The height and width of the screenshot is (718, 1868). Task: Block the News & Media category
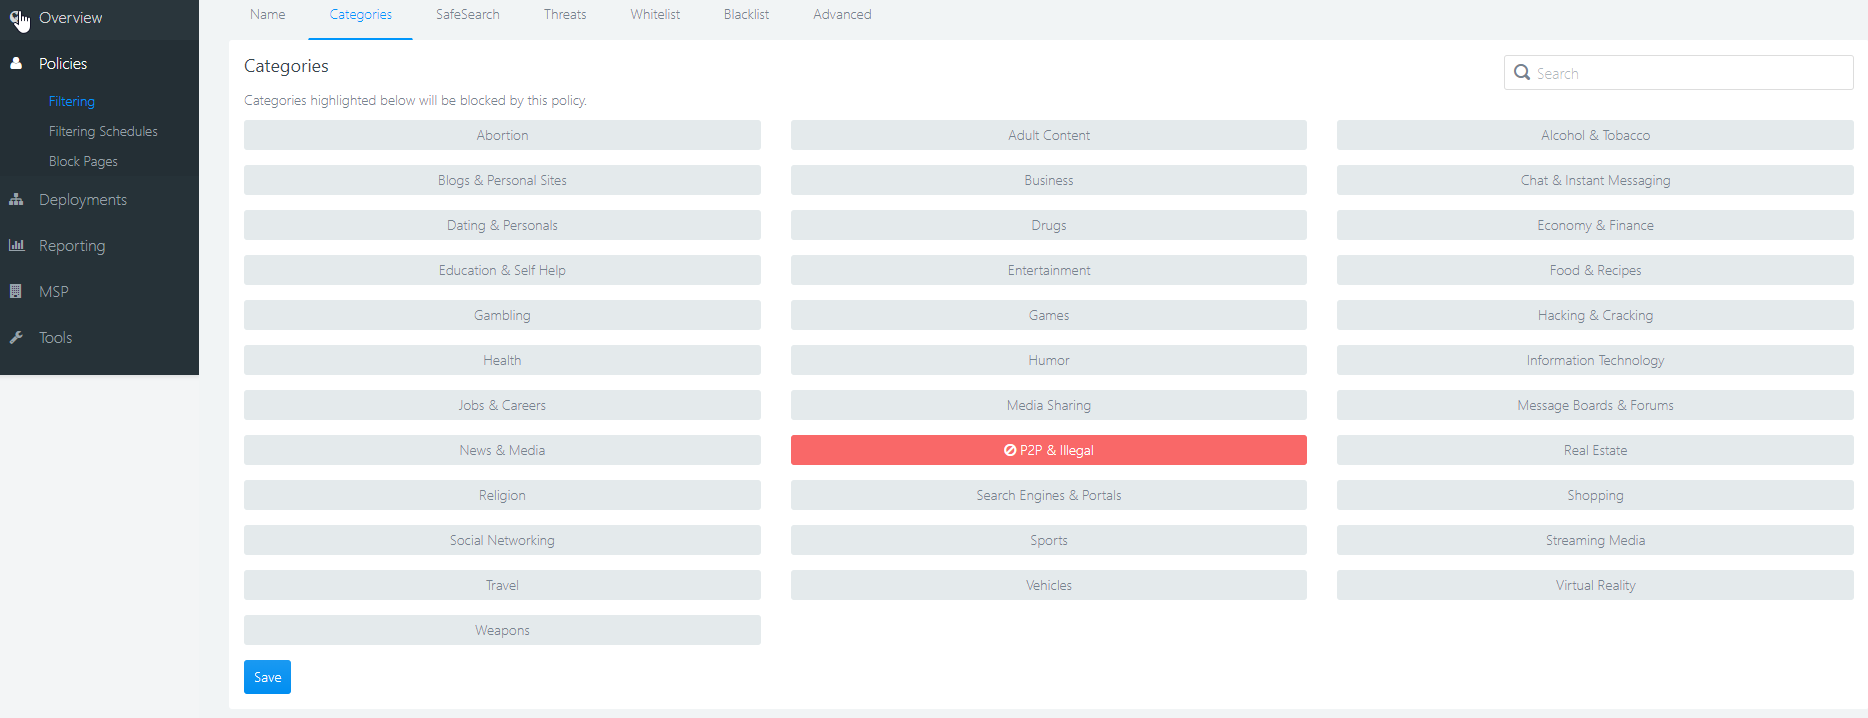pyautogui.click(x=502, y=450)
